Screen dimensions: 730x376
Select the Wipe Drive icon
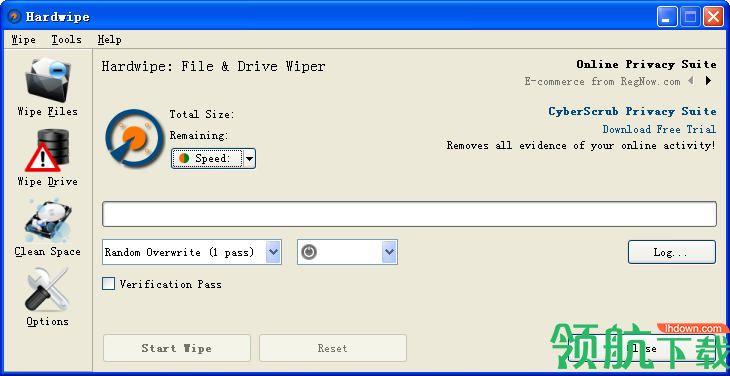coord(47,150)
